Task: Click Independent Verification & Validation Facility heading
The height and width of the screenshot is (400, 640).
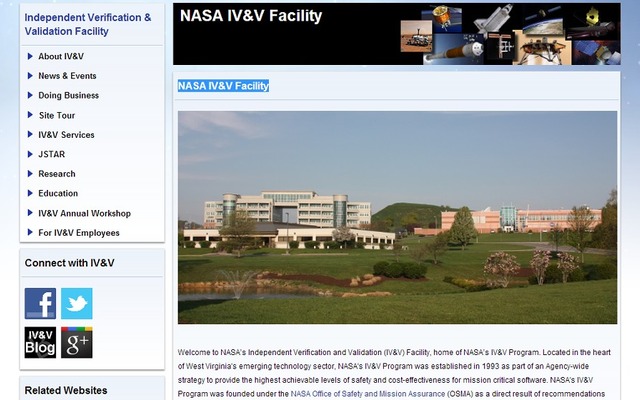Action: [87, 24]
